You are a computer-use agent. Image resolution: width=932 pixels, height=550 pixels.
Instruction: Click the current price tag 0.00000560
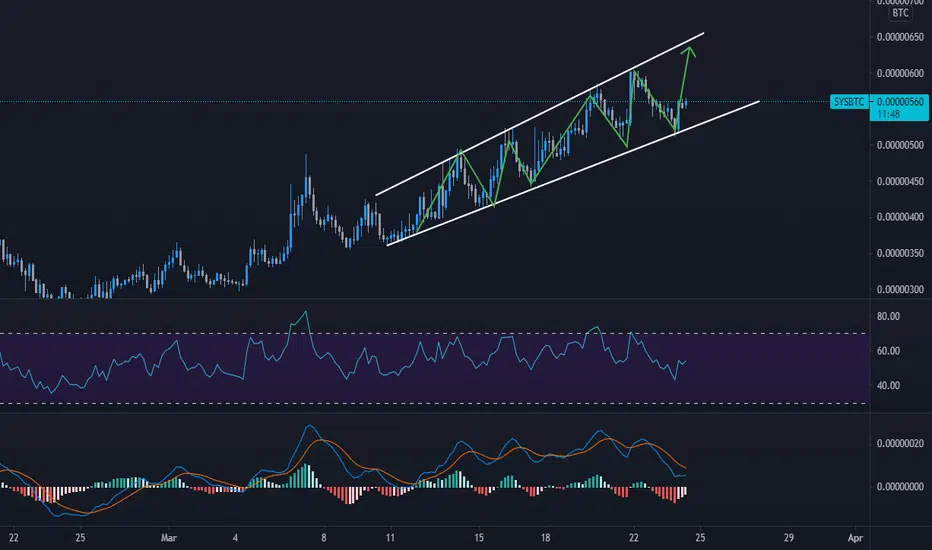[x=900, y=102]
